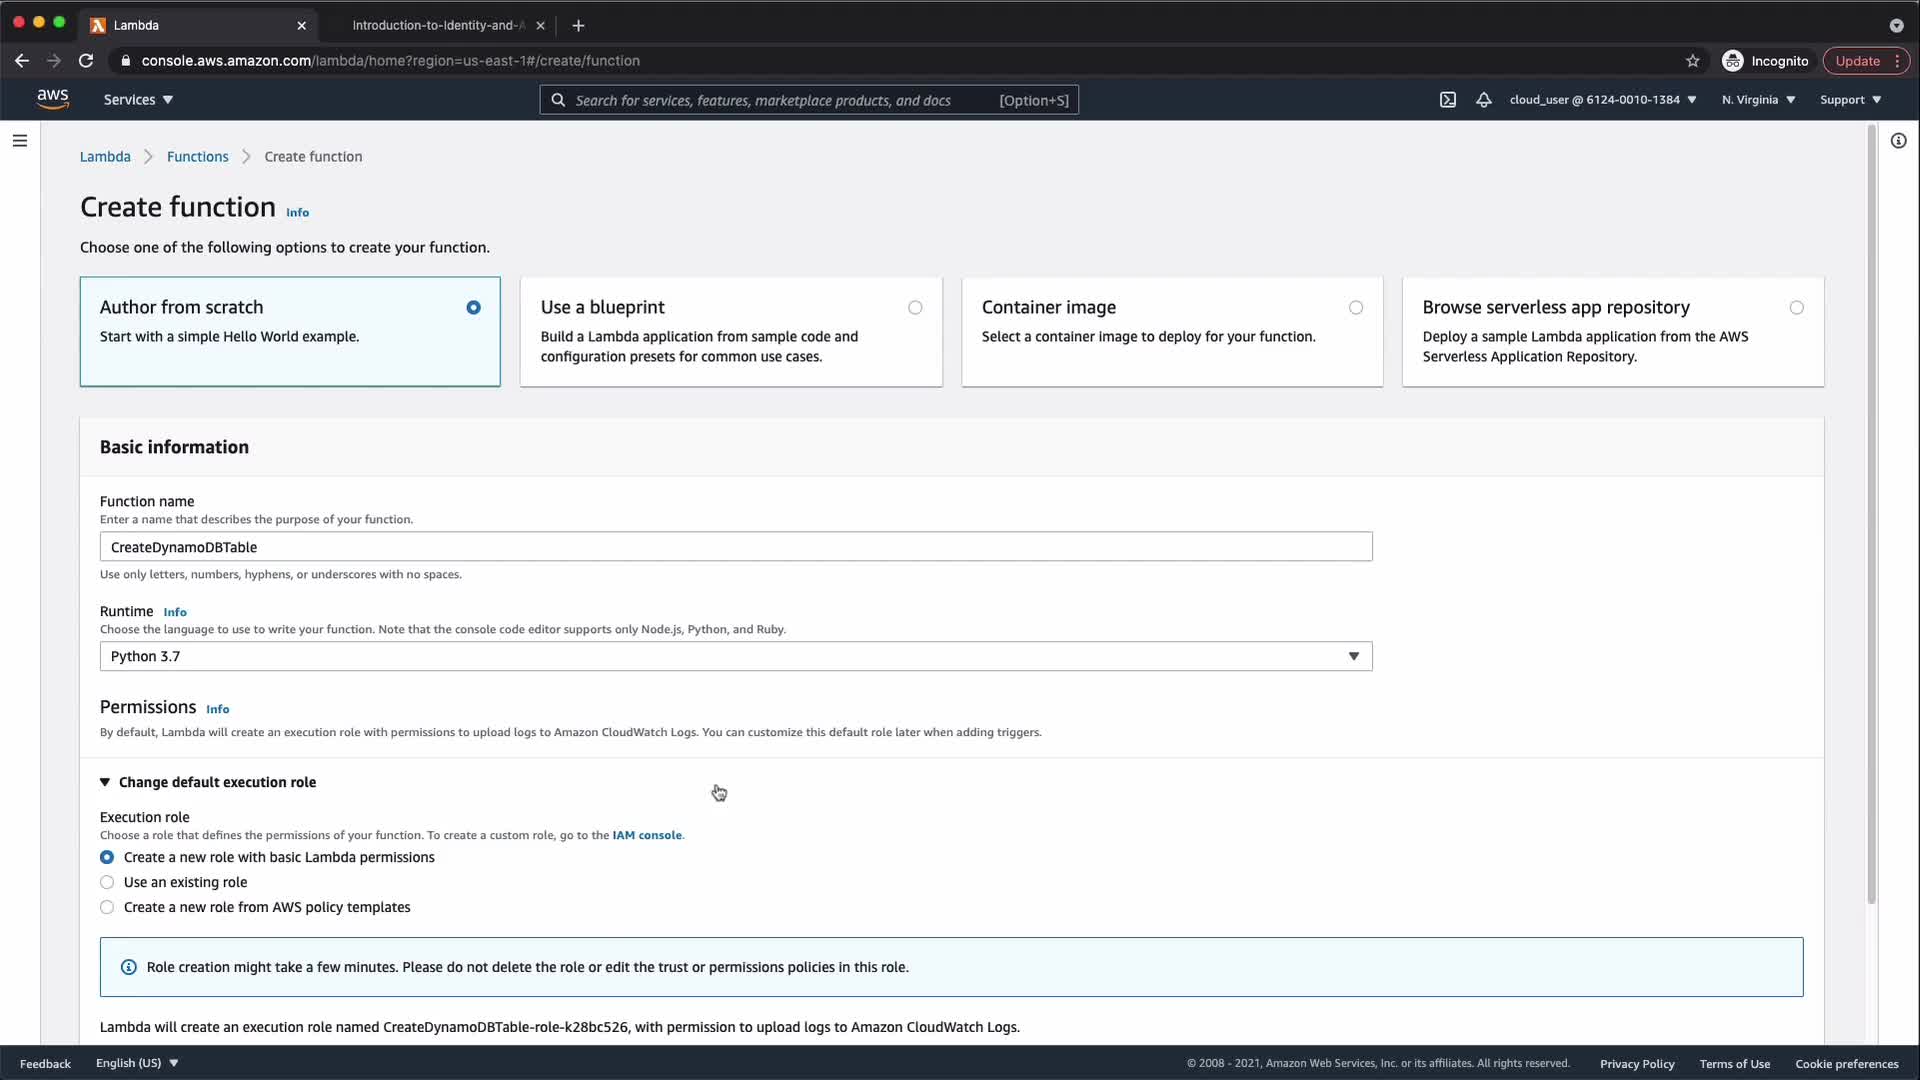Click the browser back arrow
Viewport: 1920px width, 1080px height.
point(22,61)
